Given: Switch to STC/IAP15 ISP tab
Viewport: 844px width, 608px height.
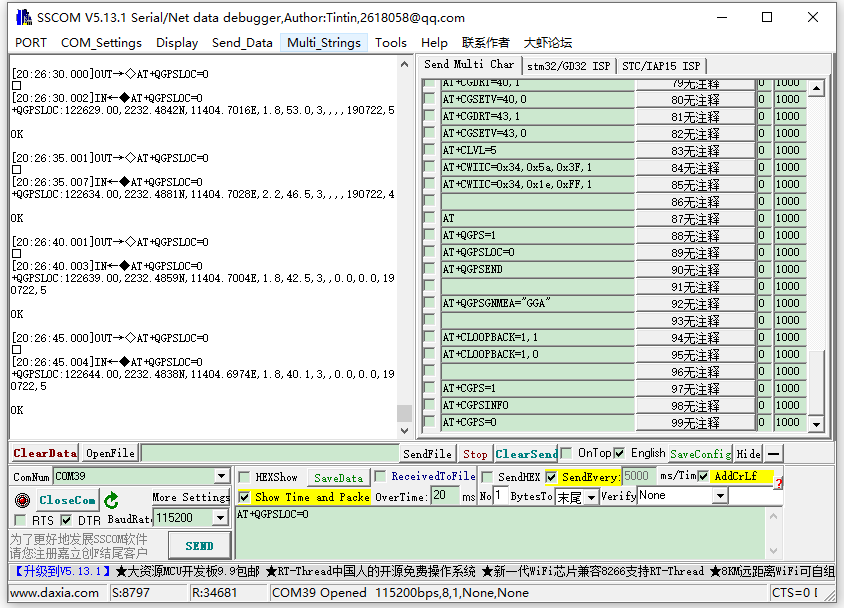Looking at the screenshot, I should 661,66.
